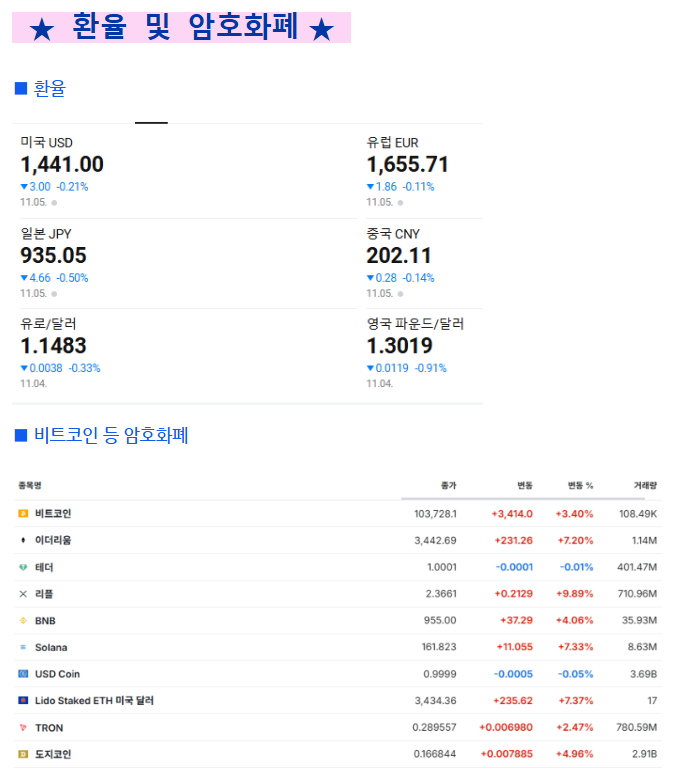The height and width of the screenshot is (778, 677).
Task: Click the BNB coin icon
Action: tap(23, 621)
